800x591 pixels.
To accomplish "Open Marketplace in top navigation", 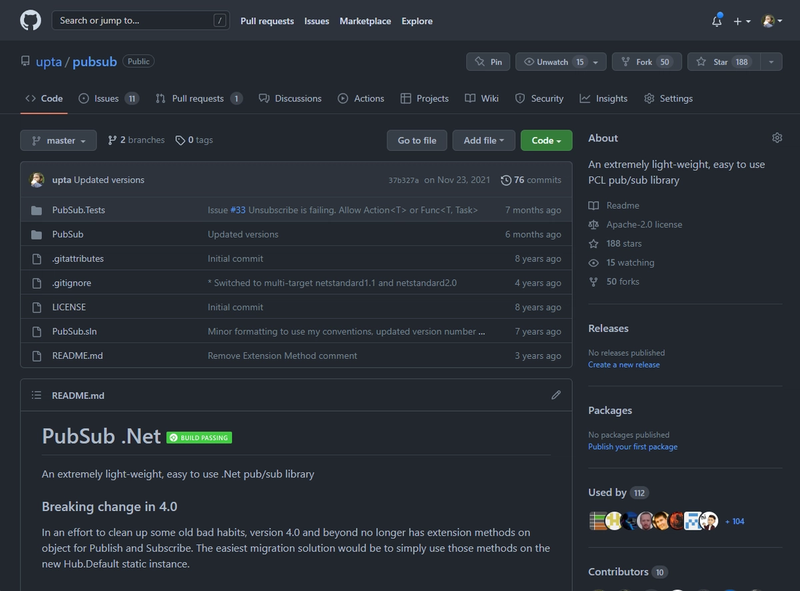I will pos(365,21).
